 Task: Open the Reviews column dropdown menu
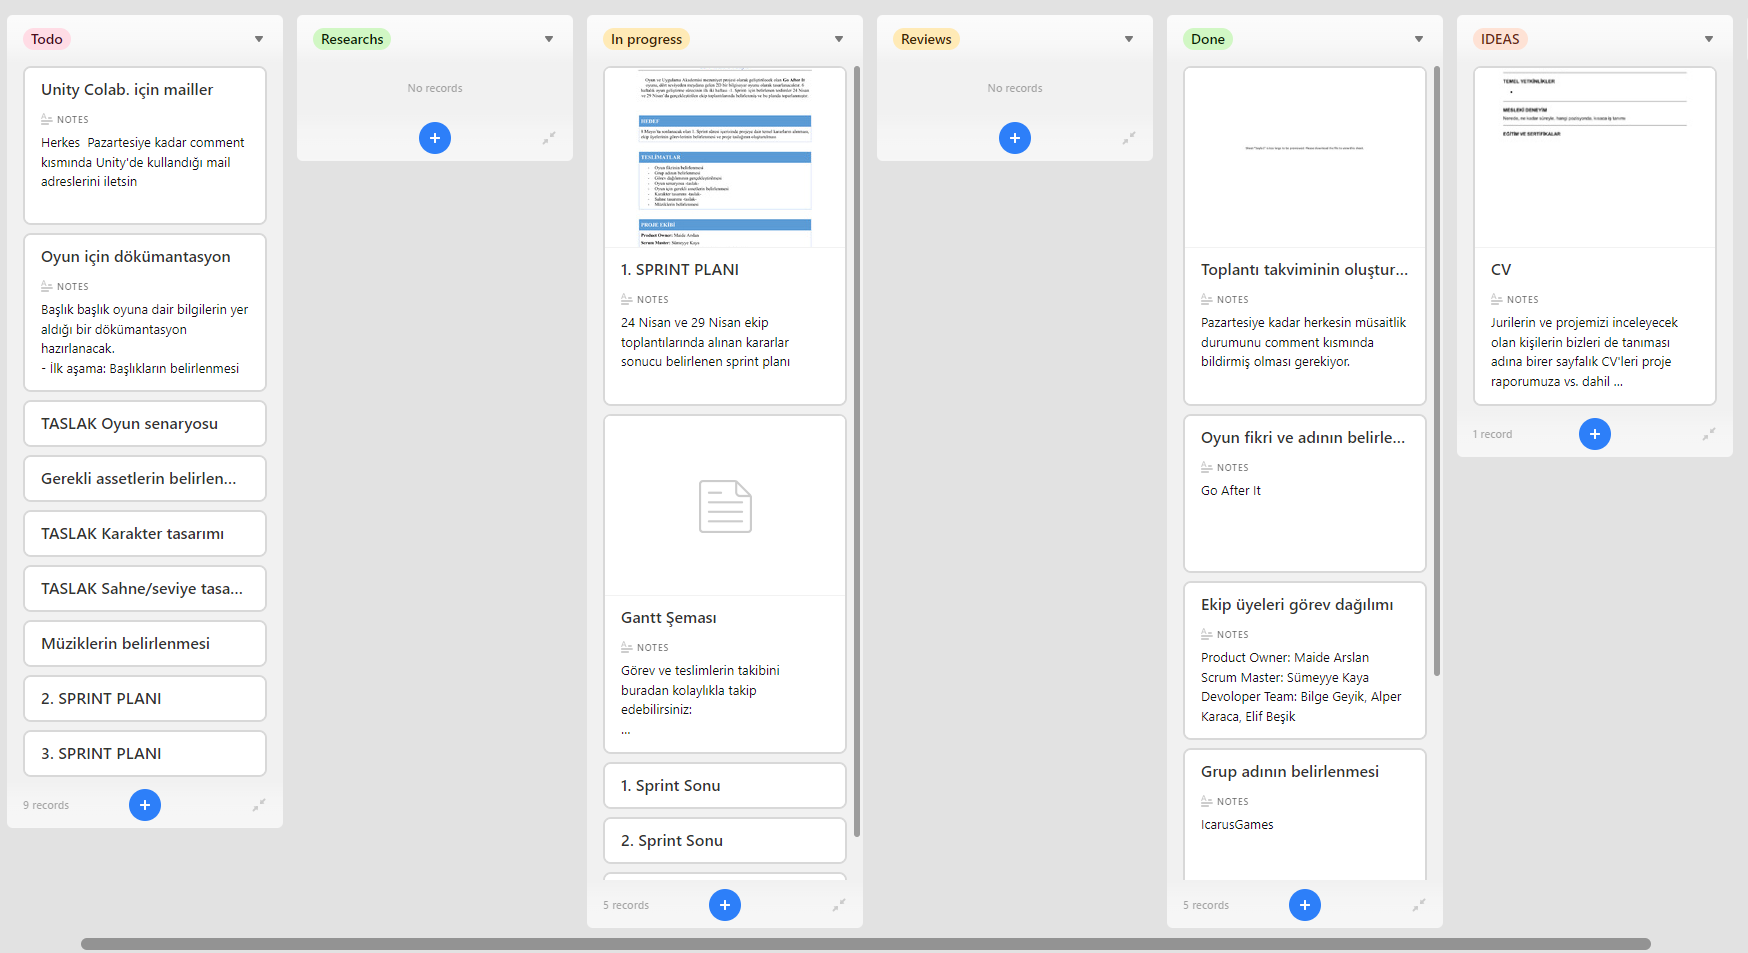[1129, 39]
